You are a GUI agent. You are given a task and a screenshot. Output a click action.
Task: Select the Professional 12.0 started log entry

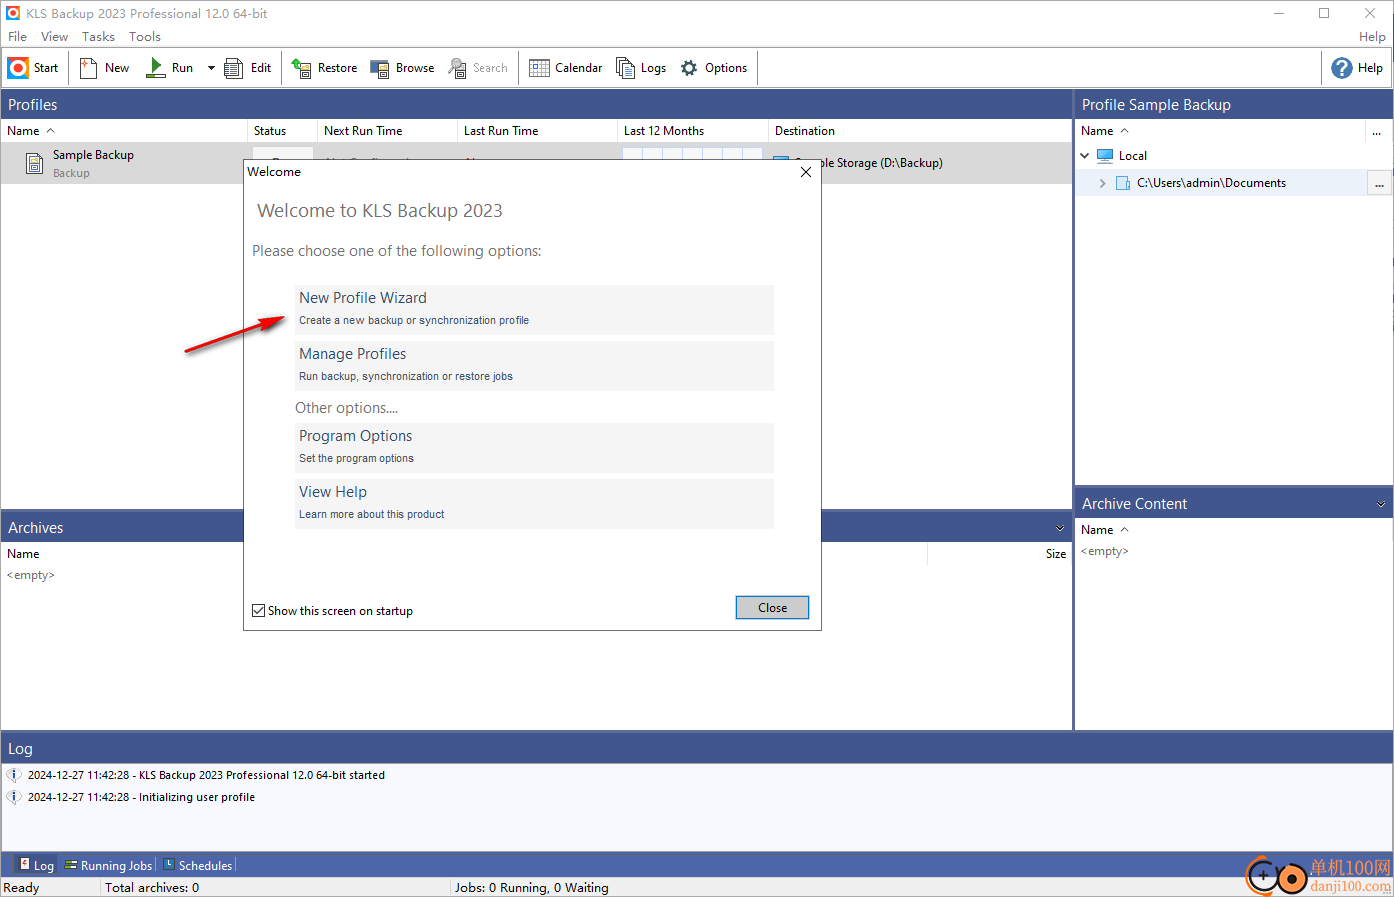tap(206, 775)
